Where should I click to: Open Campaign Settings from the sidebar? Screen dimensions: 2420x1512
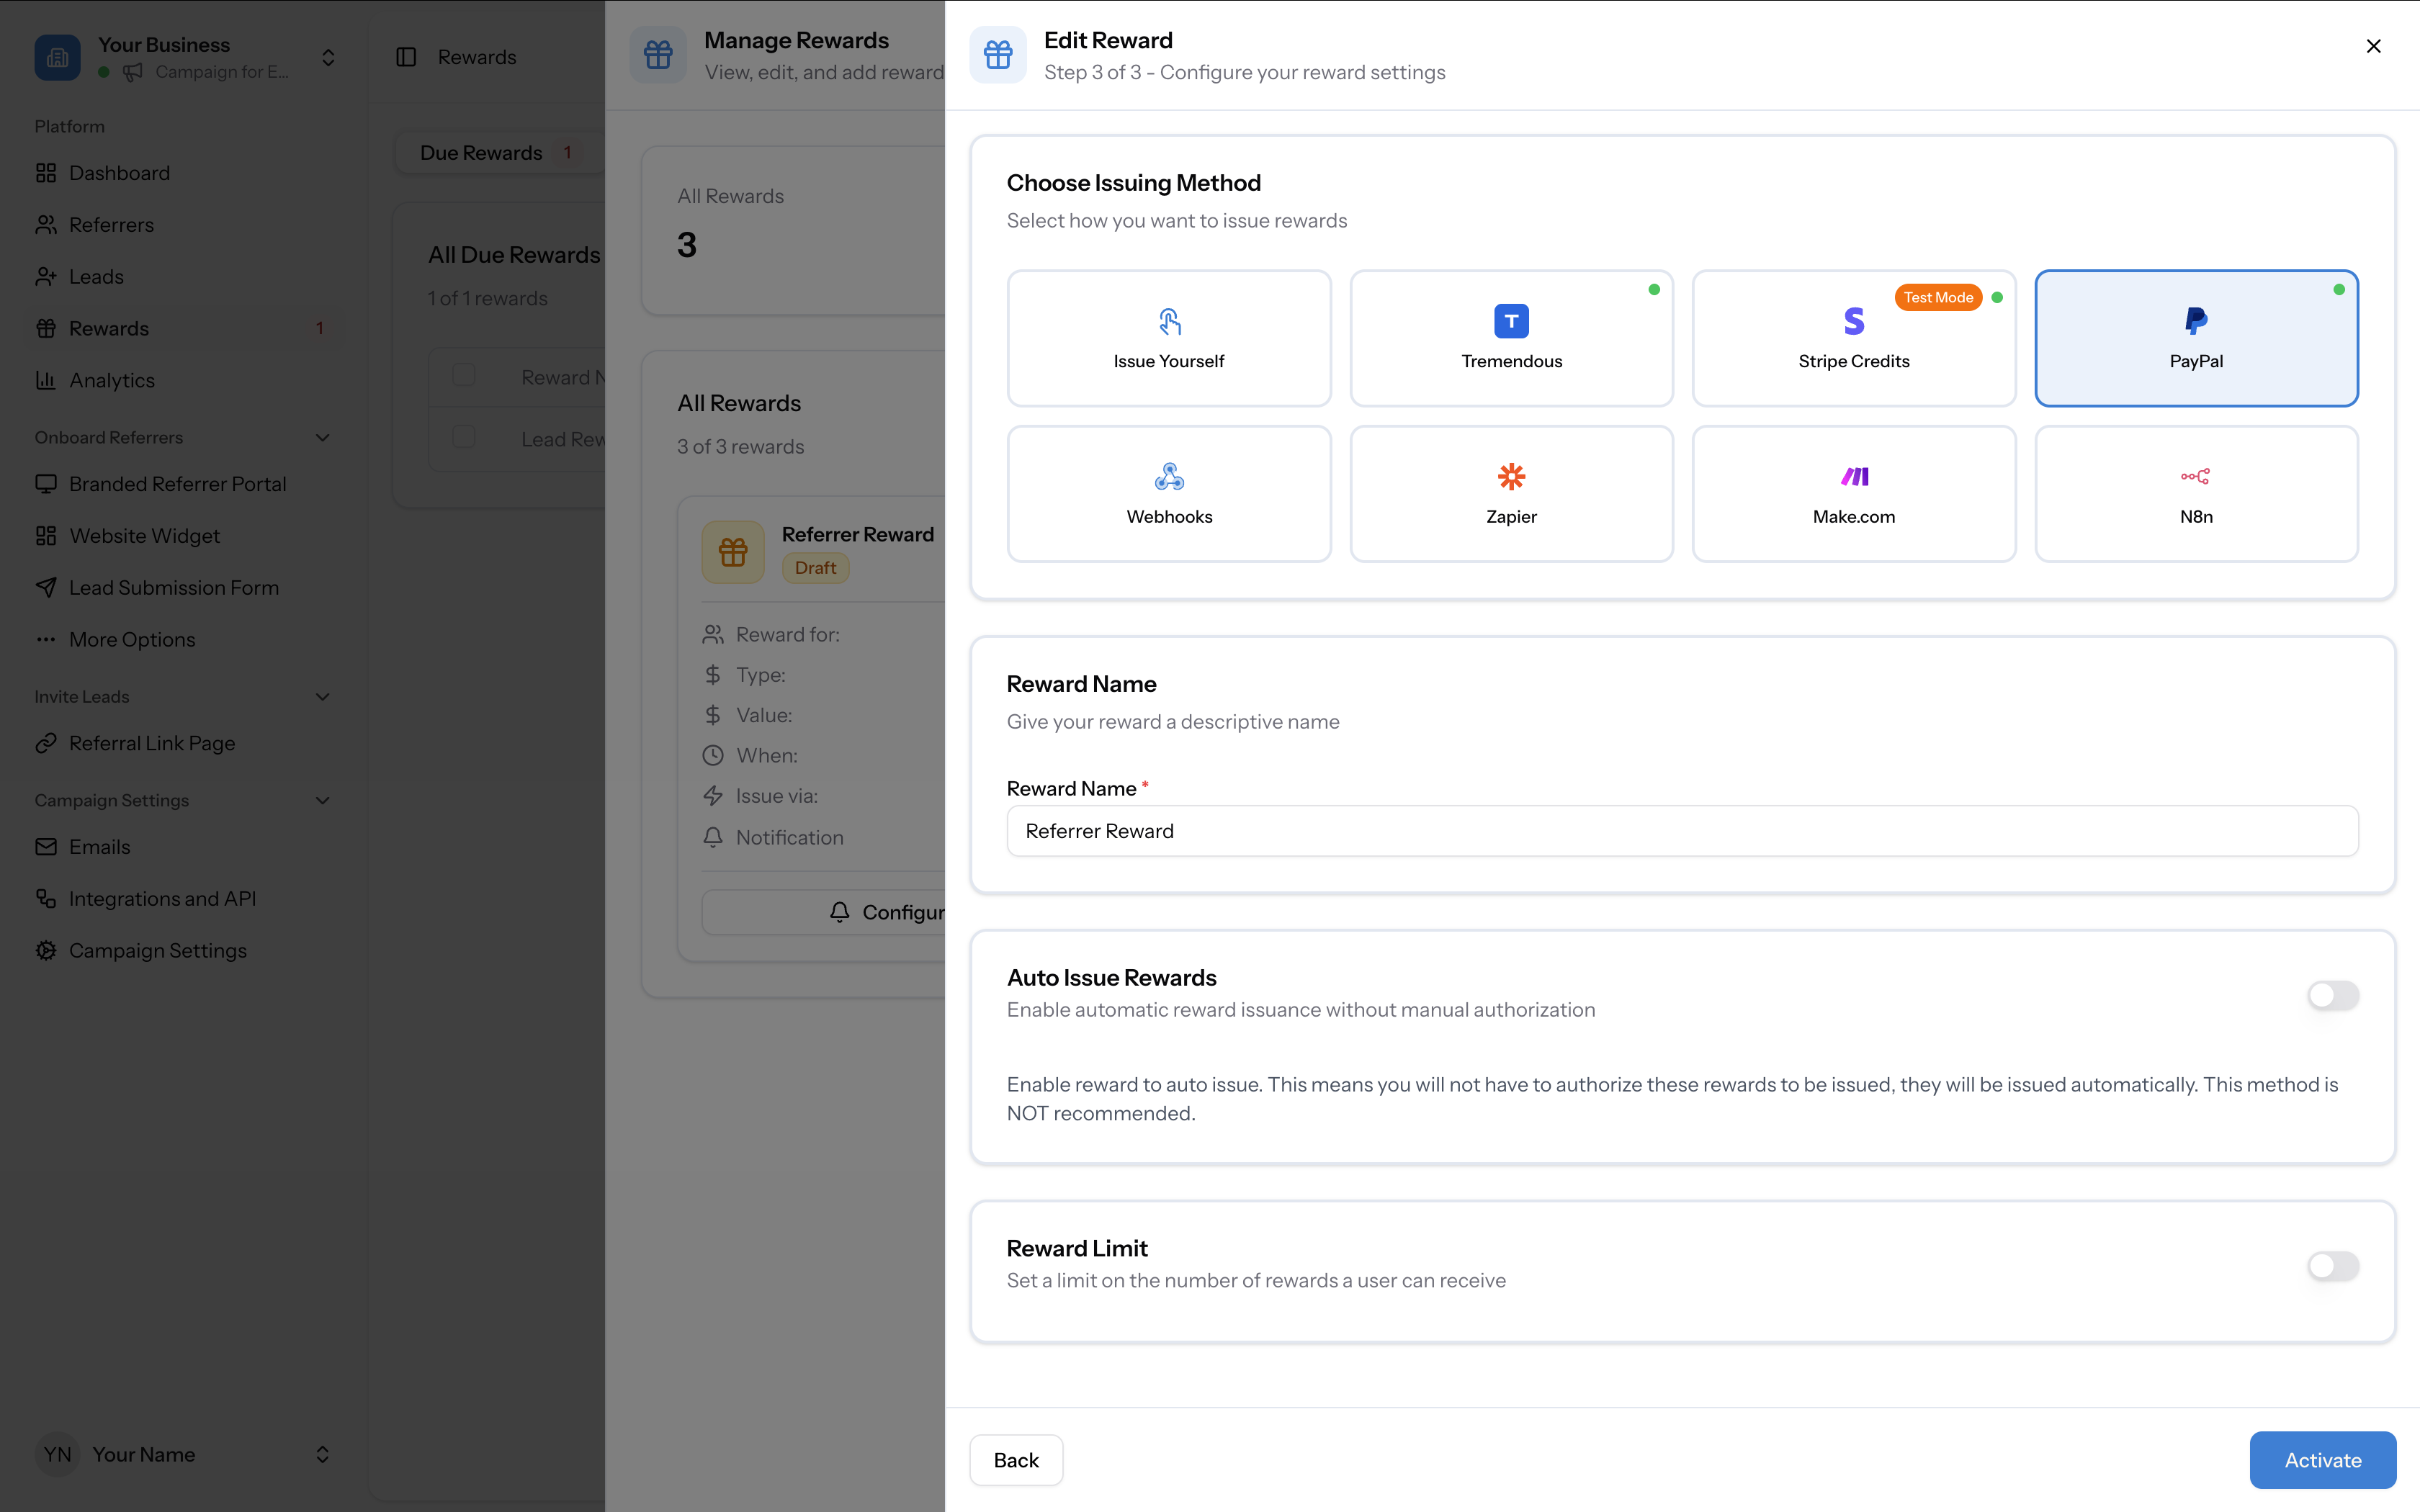pyautogui.click(x=157, y=950)
